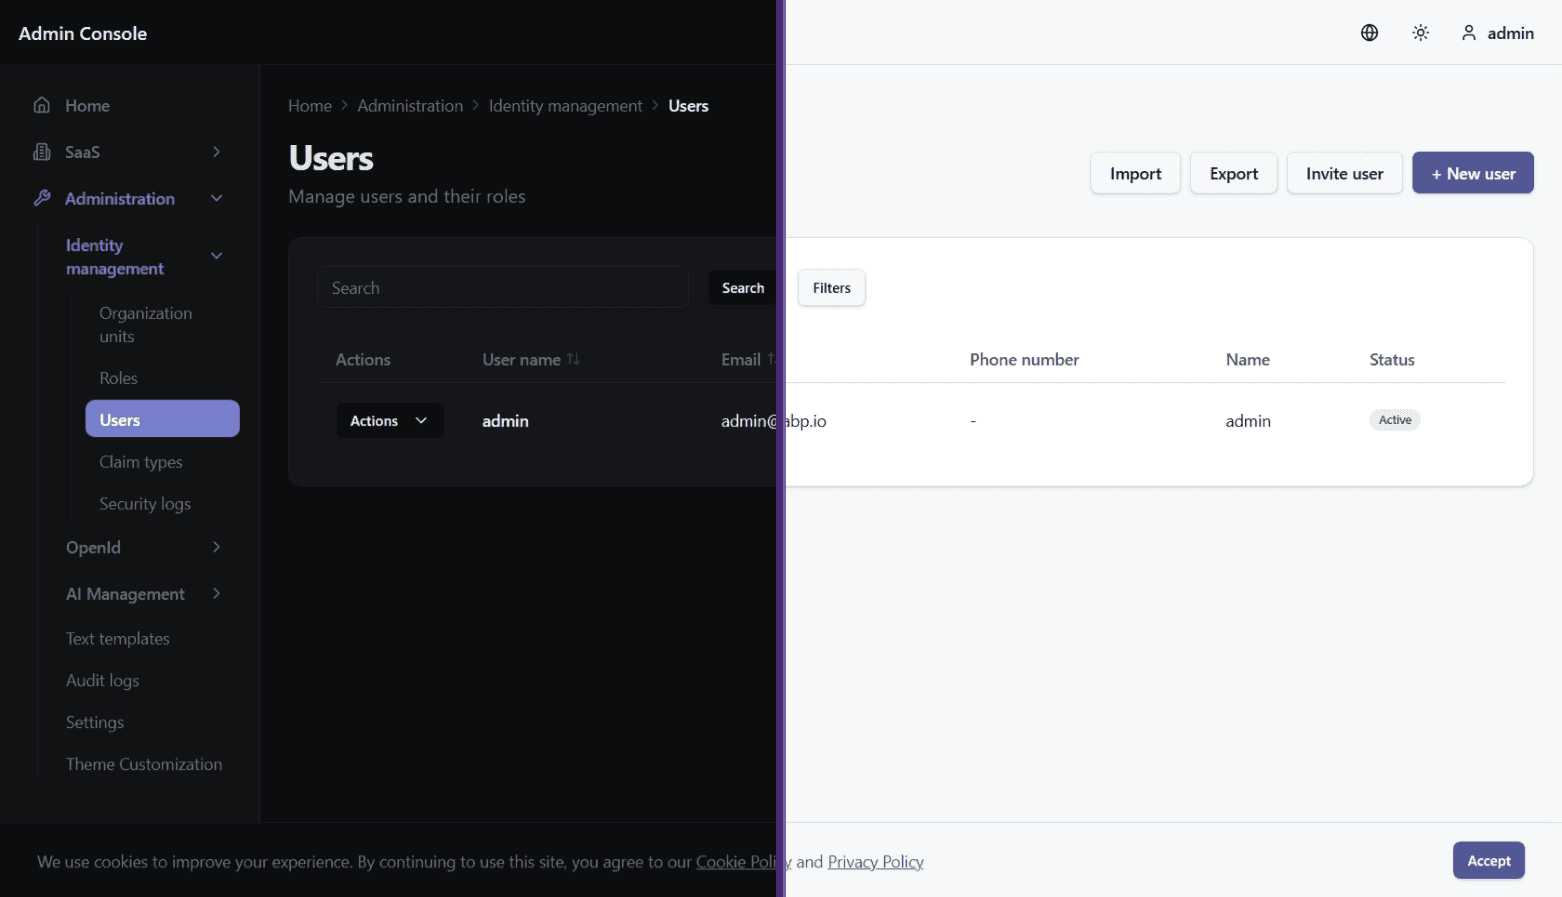Go to Roles in sidebar

coord(119,378)
